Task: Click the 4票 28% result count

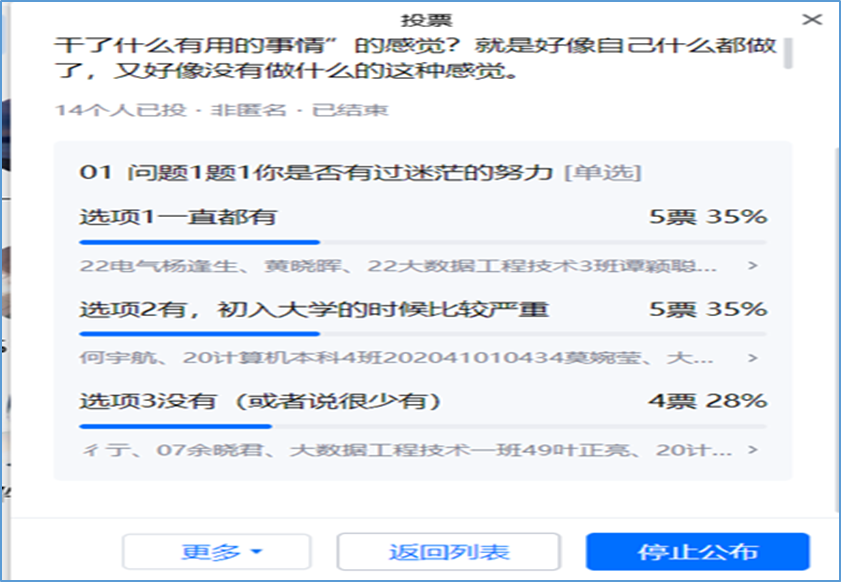Action: tap(707, 401)
